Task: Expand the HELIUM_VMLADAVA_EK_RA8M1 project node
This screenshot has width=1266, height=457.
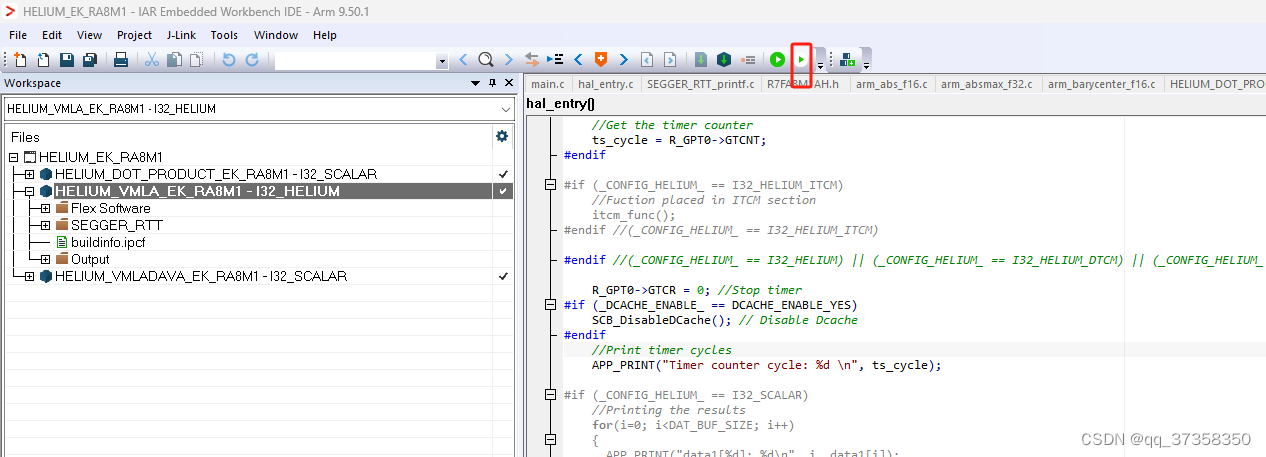Action: tap(30, 276)
